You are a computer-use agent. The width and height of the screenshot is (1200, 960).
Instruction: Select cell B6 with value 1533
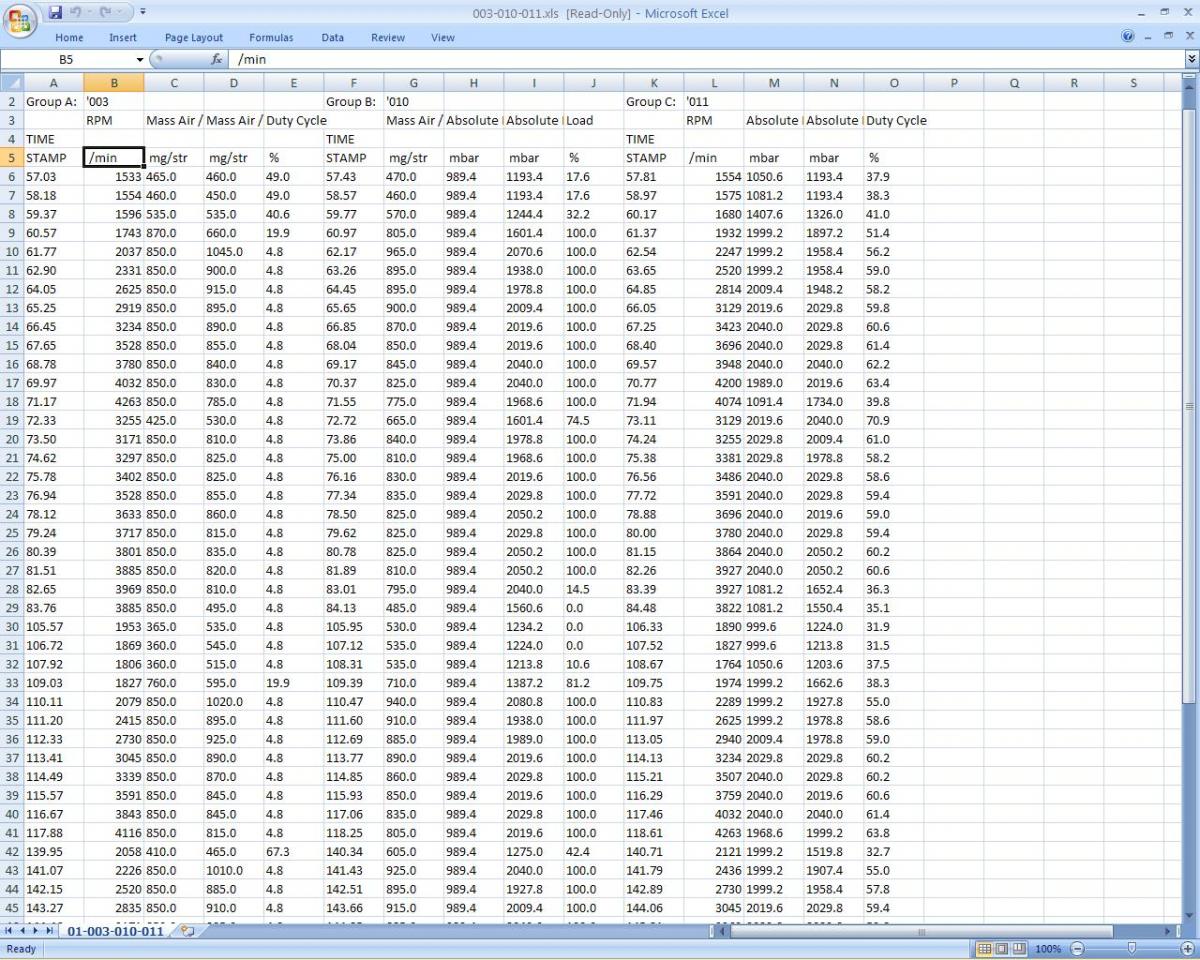pyautogui.click(x=113, y=177)
